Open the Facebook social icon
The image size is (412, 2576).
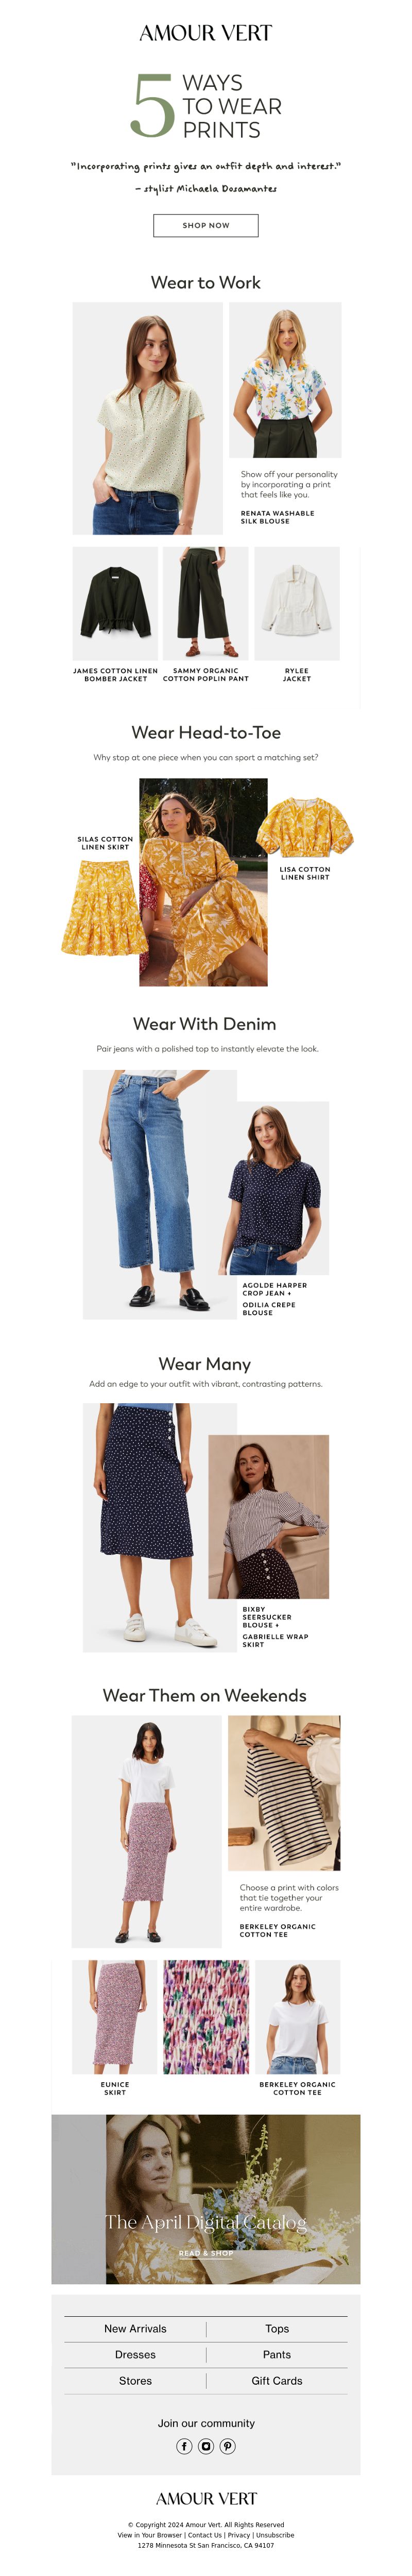[x=184, y=2446]
